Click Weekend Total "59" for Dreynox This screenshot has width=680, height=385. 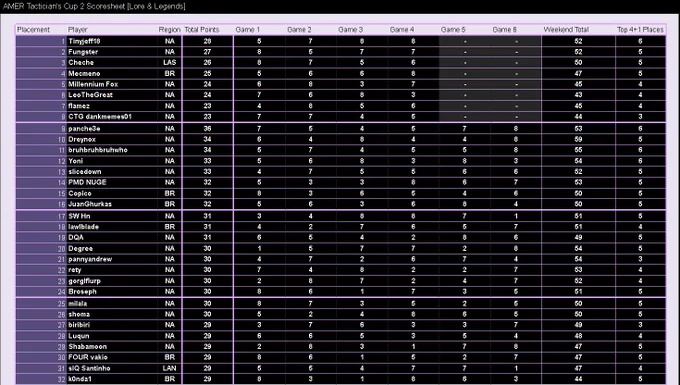[x=578, y=140]
